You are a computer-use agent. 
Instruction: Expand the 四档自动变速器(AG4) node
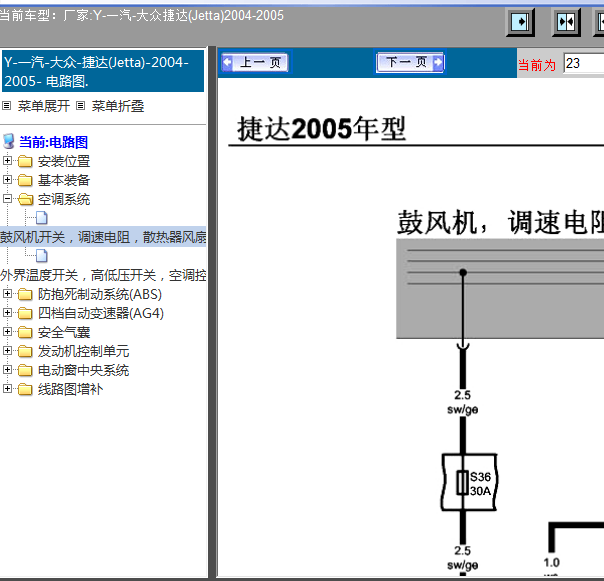[x=7, y=312]
